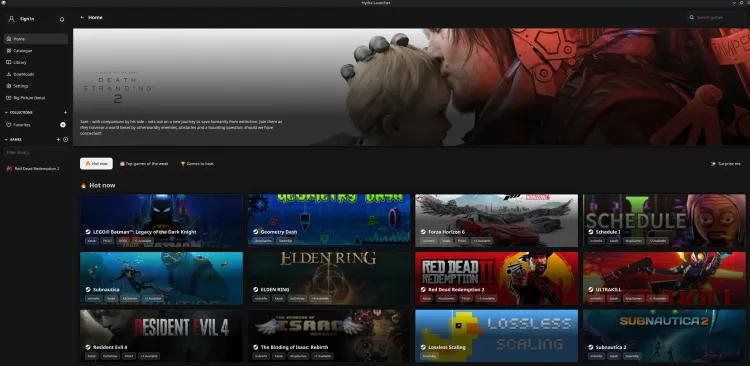Collapse the Collections section chevron
750x366 pixels.
point(6,112)
